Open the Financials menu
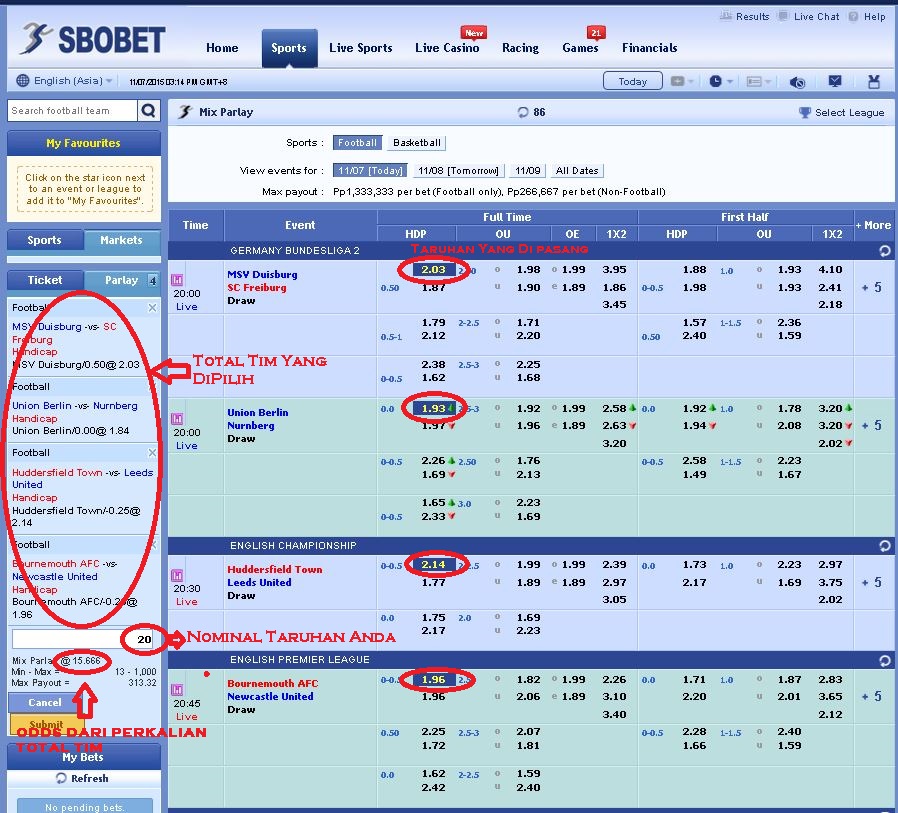 coord(649,48)
